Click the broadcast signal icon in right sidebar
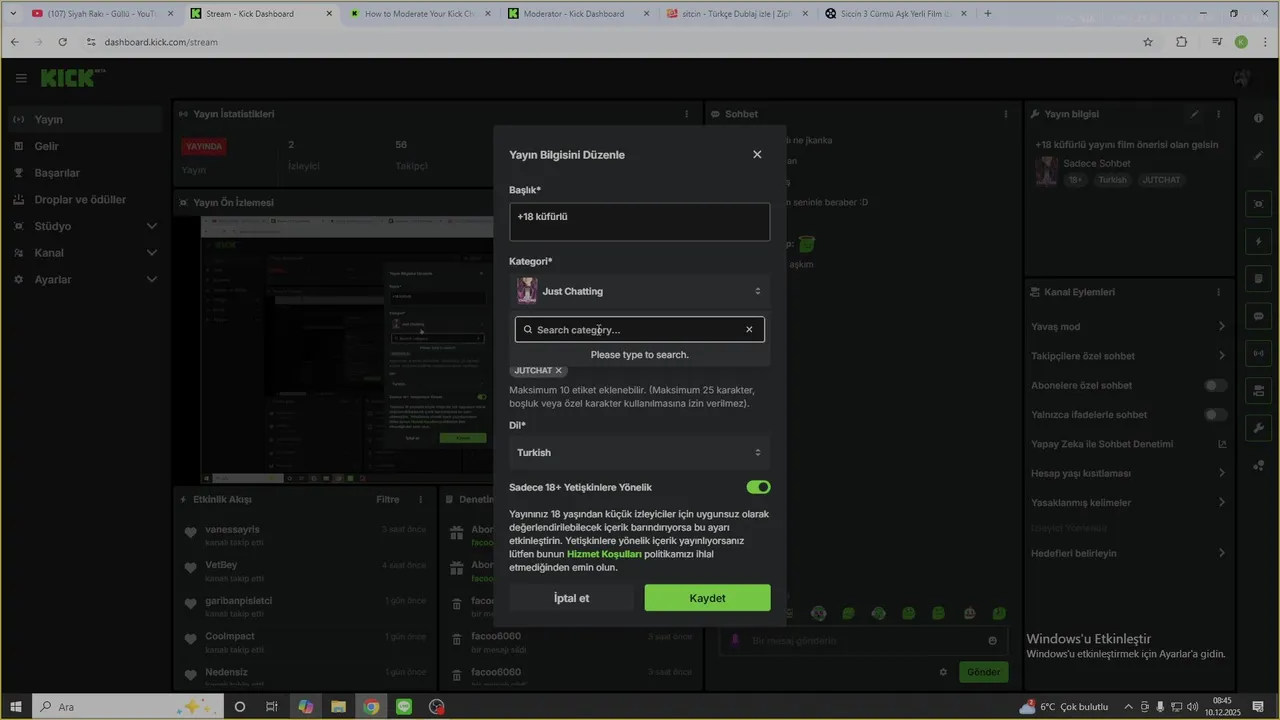 [x=1259, y=353]
